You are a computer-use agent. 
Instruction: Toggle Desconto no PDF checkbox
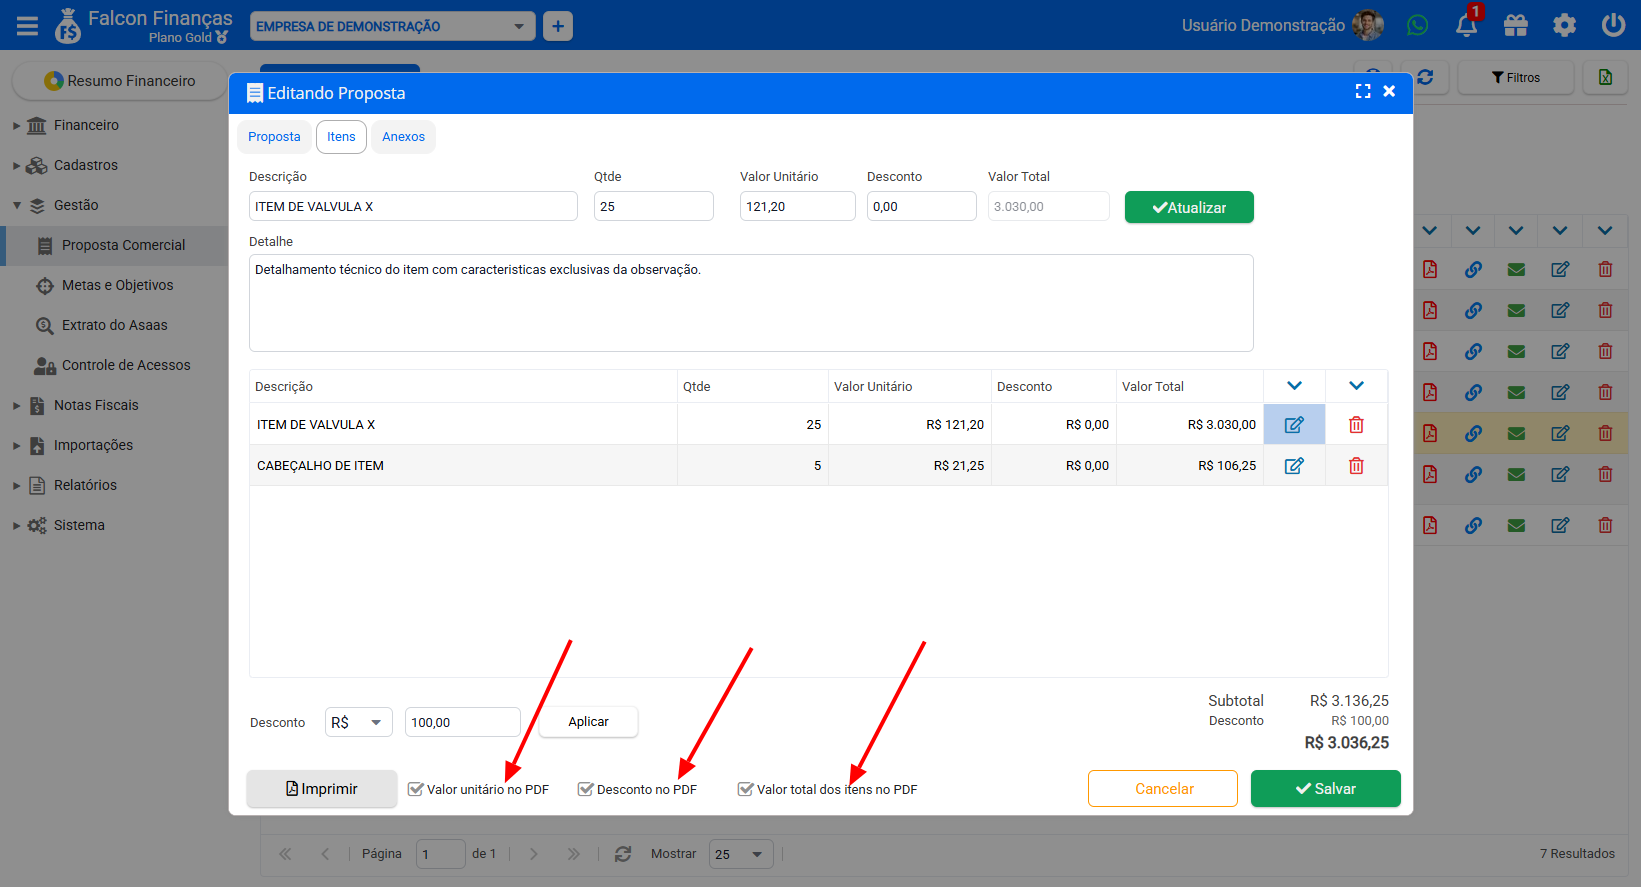pos(586,789)
